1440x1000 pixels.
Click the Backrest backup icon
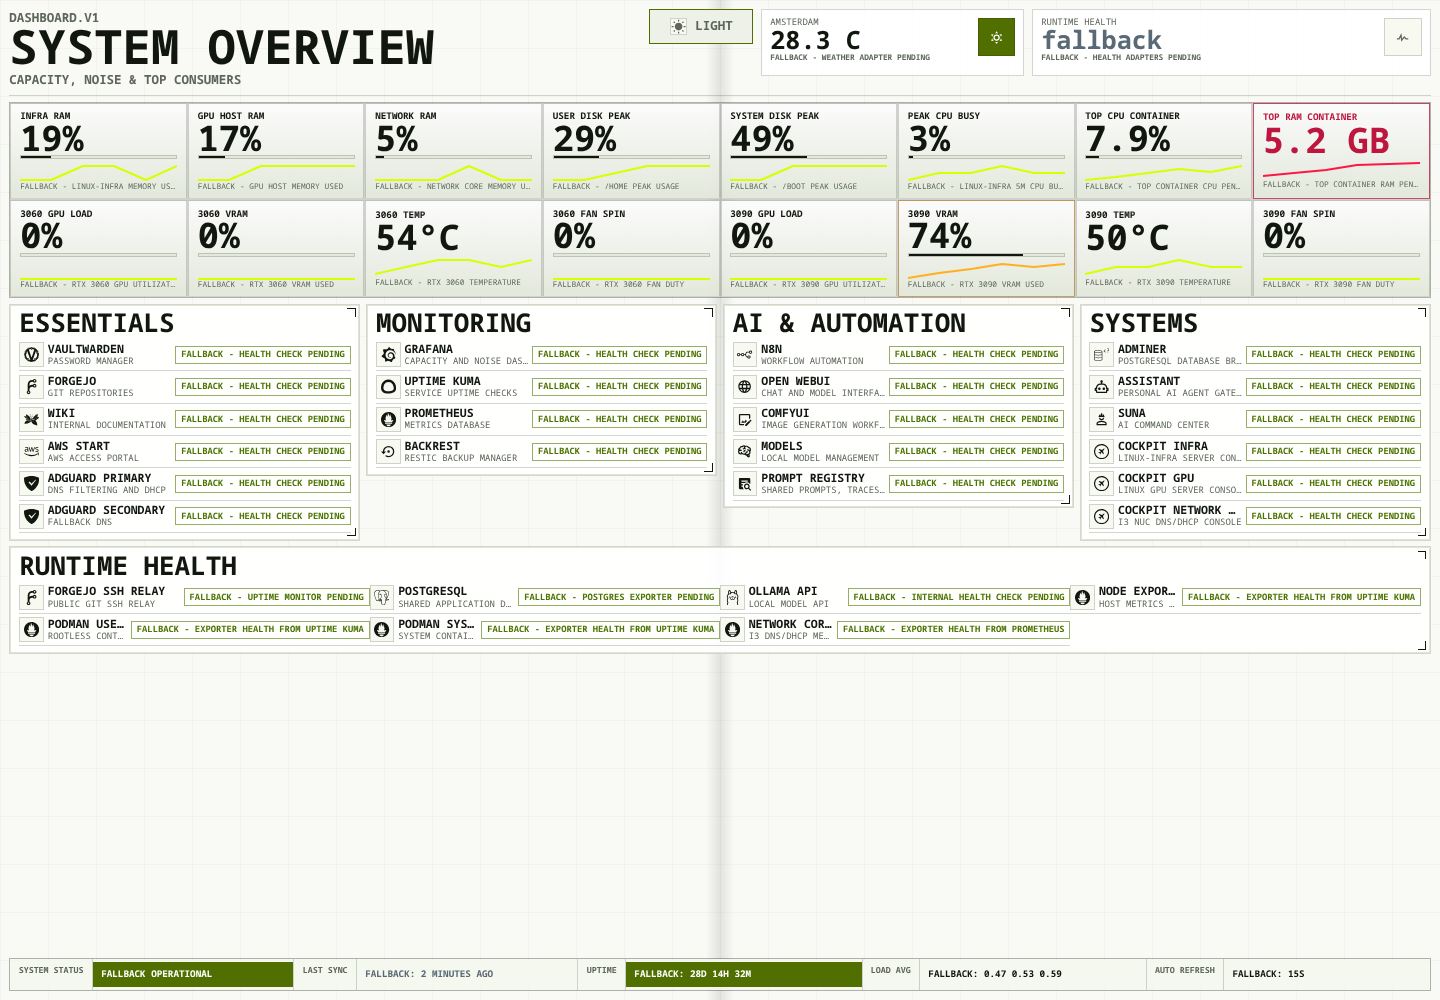coord(388,451)
